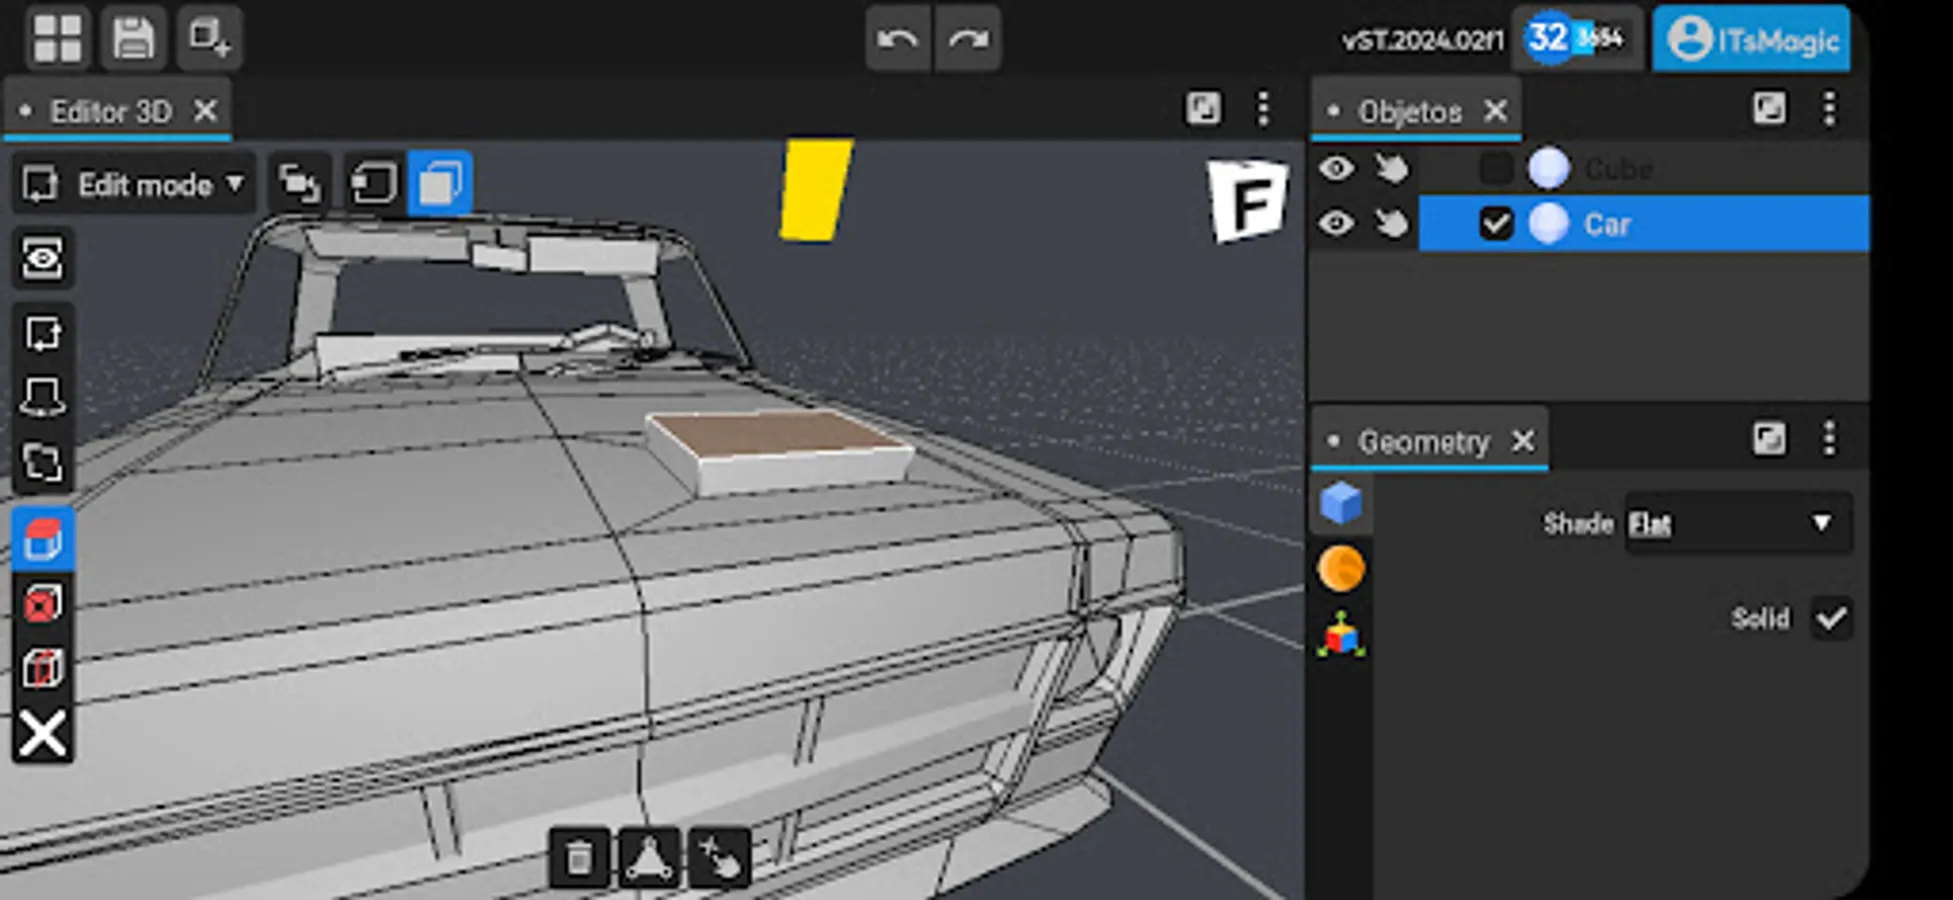Click the blue 32 level badge
Screen dimensions: 1953x900
(x=1545, y=38)
